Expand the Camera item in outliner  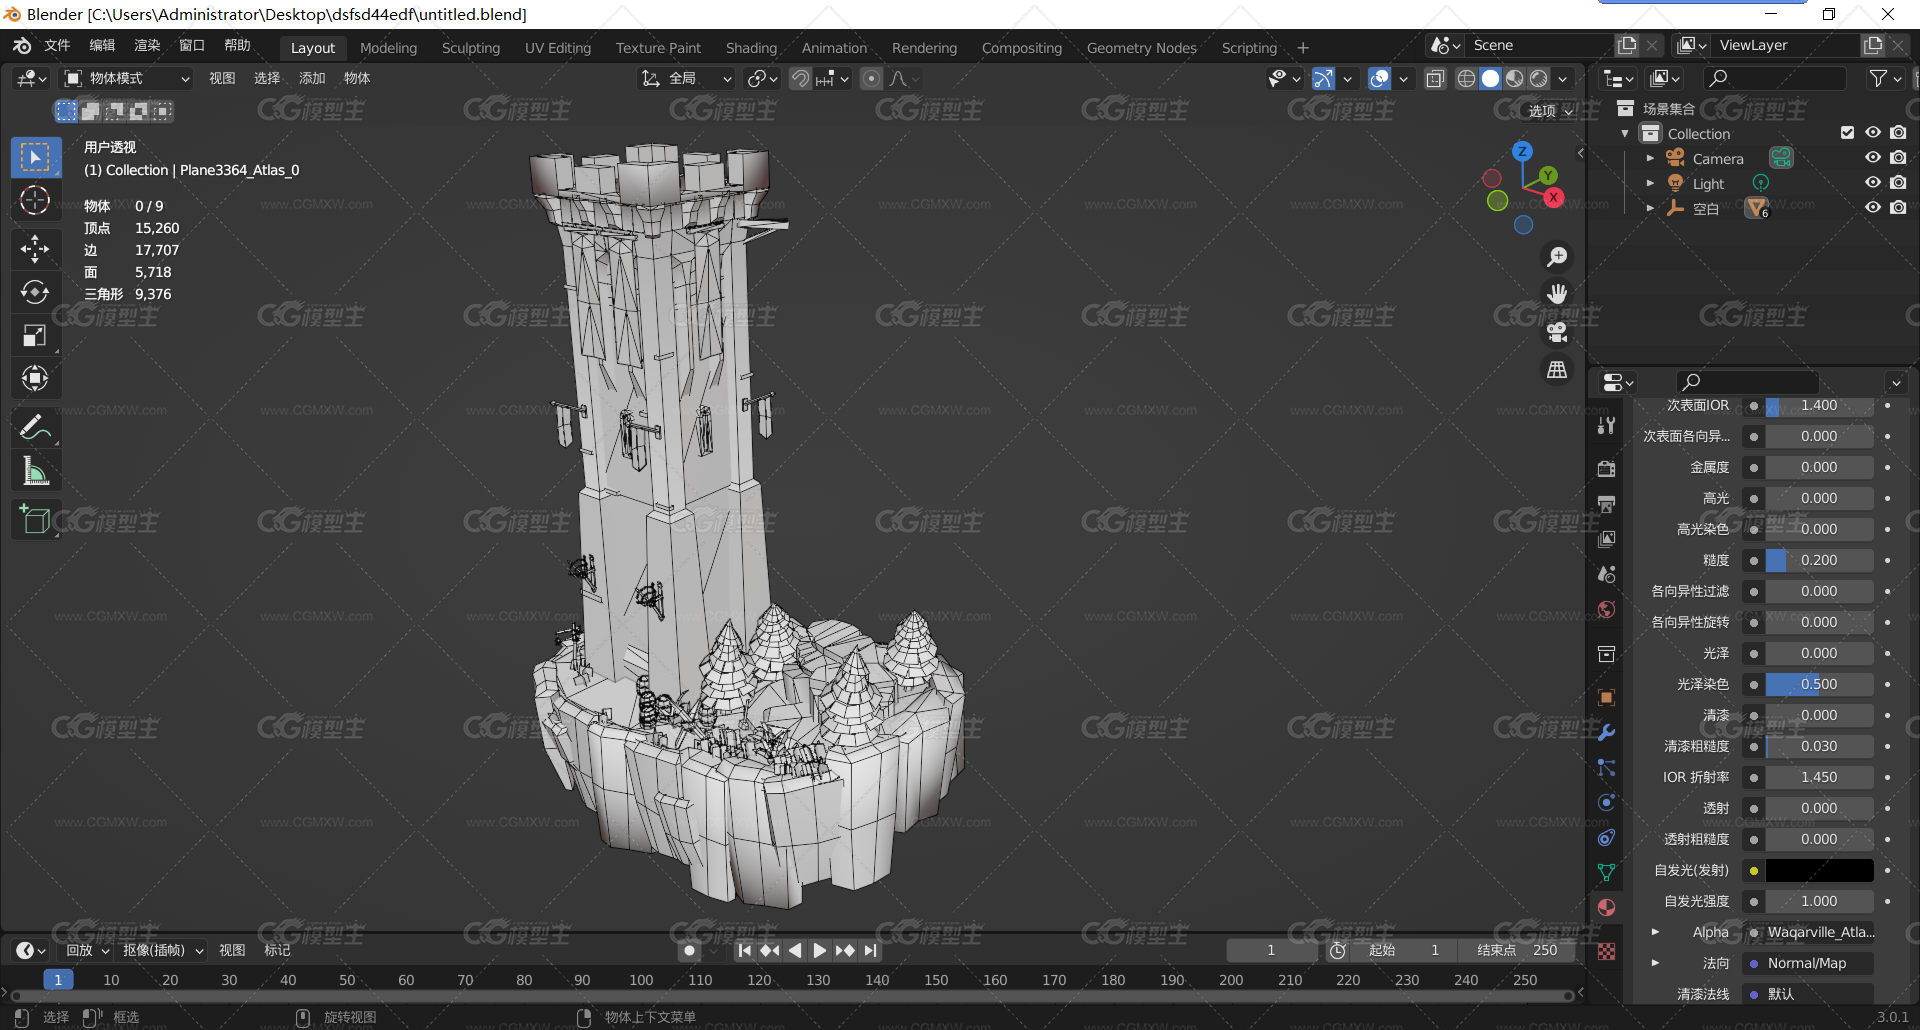[1650, 158]
